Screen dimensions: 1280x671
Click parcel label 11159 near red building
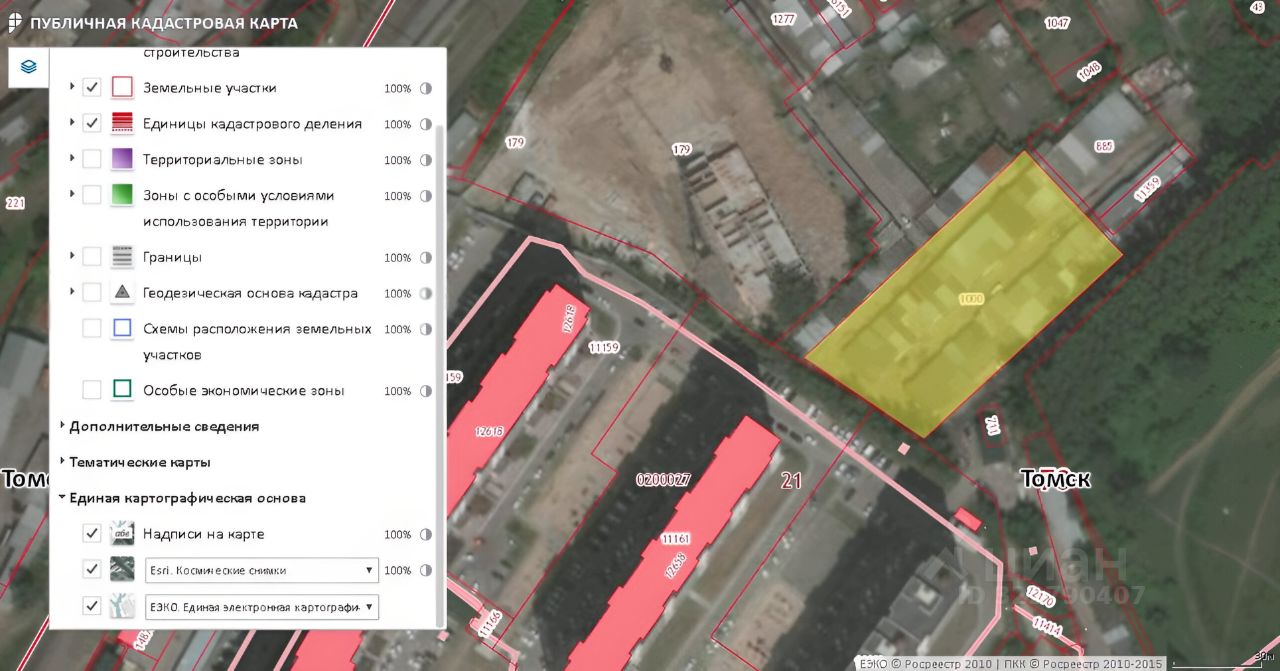[604, 348]
